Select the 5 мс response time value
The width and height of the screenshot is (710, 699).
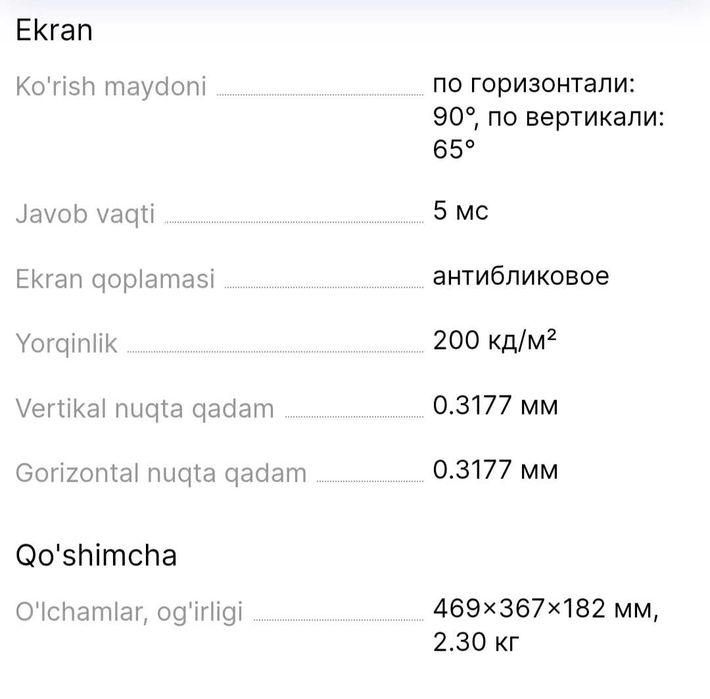[x=461, y=211]
